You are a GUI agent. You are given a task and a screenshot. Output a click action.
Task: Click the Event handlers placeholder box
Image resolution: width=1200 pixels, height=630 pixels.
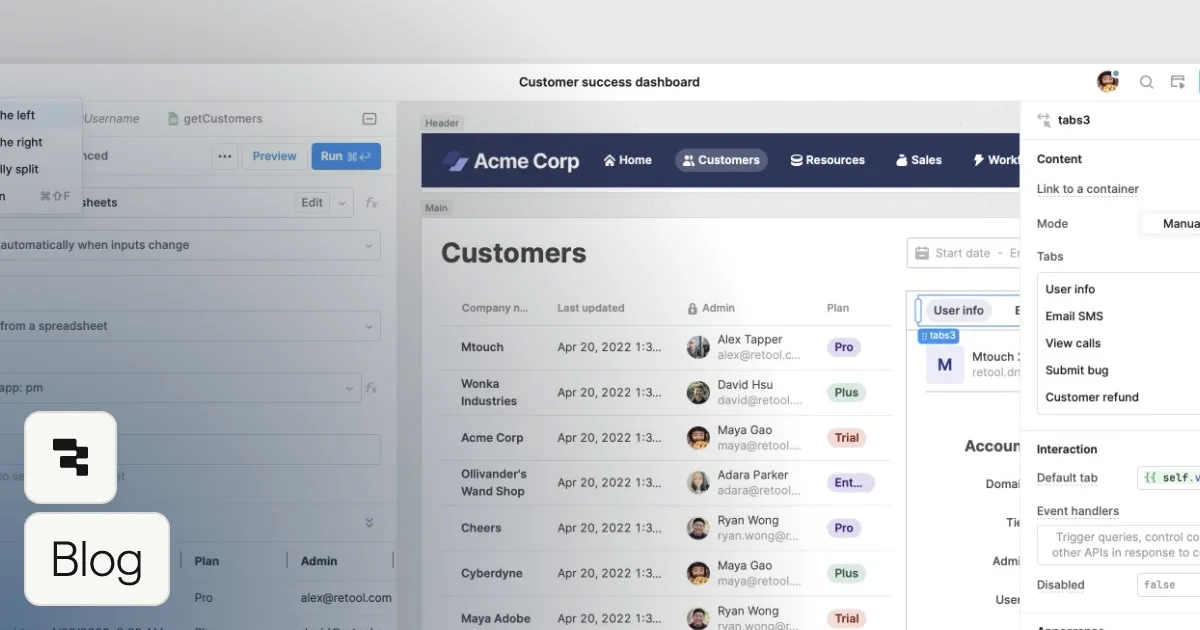1119,544
